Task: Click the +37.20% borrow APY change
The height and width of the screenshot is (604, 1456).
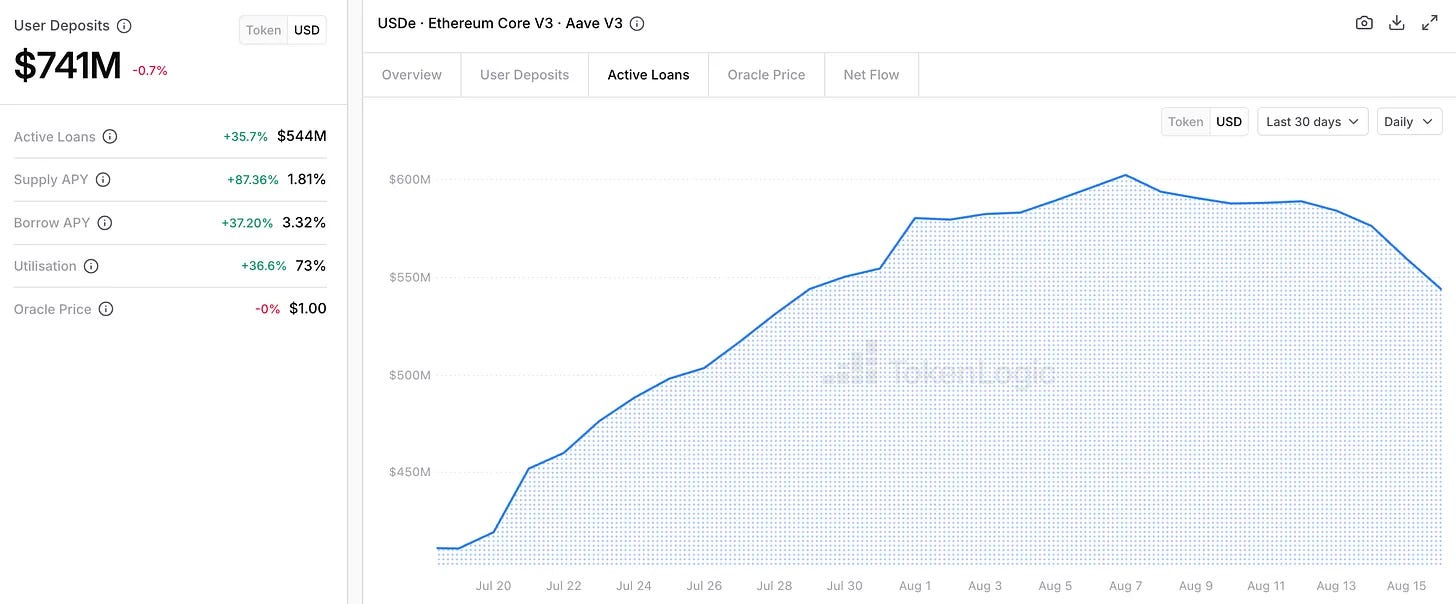Action: coord(247,223)
